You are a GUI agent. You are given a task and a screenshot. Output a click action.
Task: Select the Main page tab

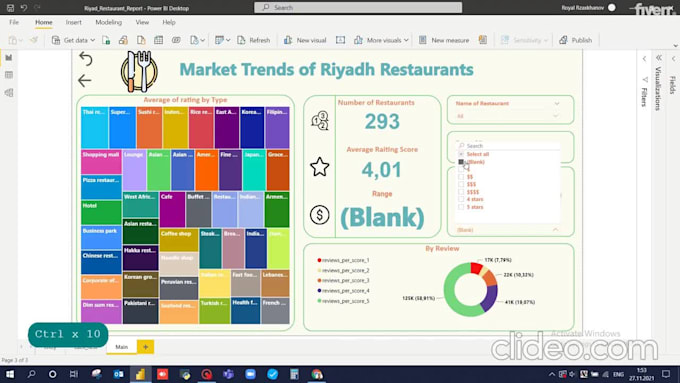coord(121,347)
